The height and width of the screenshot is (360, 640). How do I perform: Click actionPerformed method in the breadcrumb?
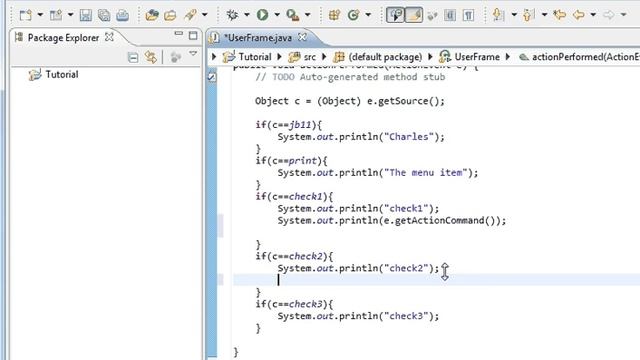586,57
